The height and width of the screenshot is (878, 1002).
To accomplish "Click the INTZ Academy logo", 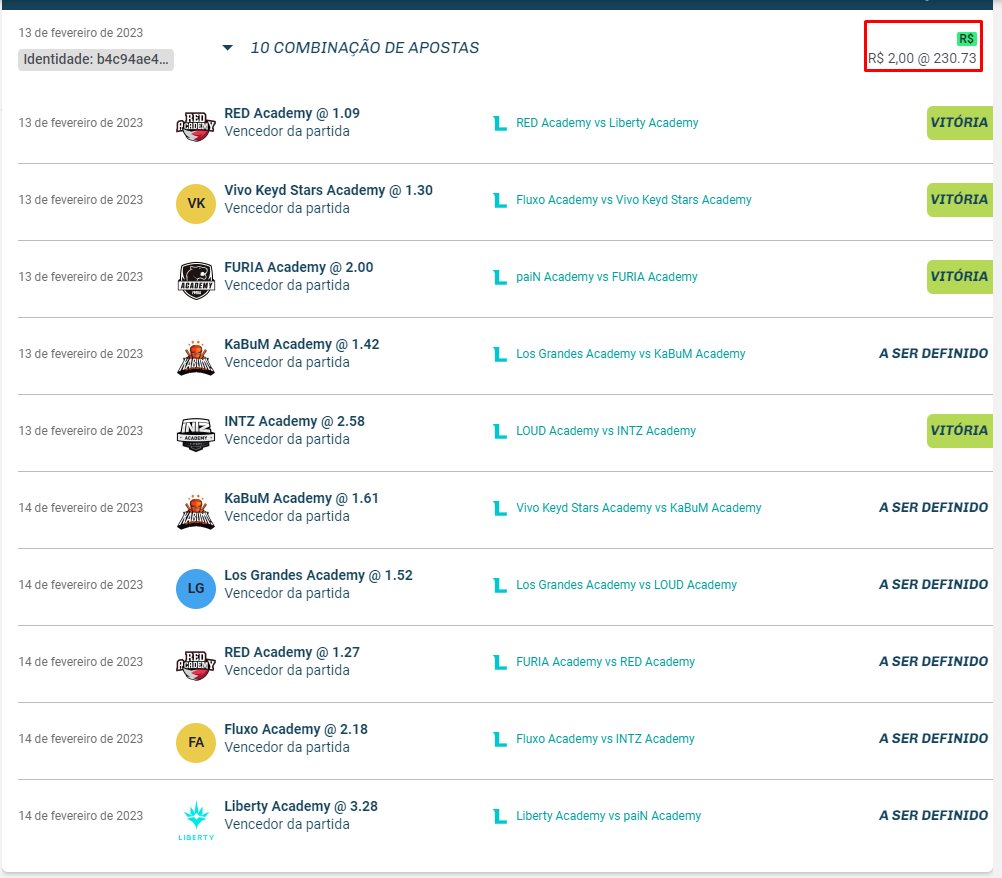I will pyautogui.click(x=196, y=435).
